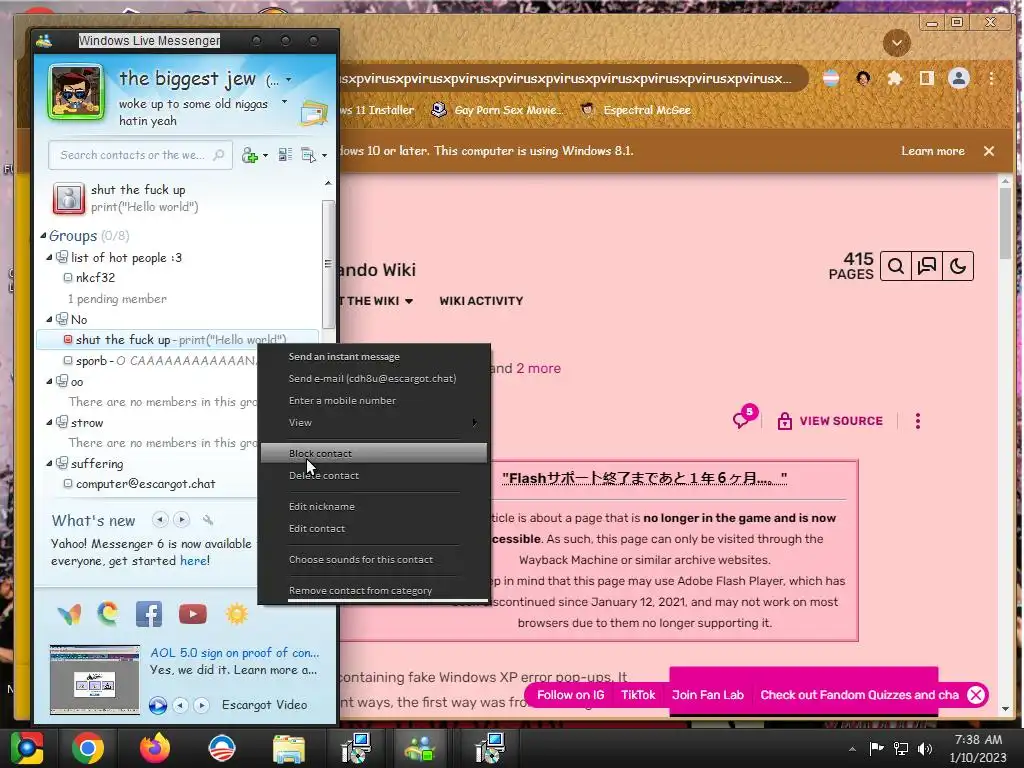Image resolution: width=1024 pixels, height=768 pixels.
Task: Open the wiki search magnifier icon
Action: click(896, 266)
